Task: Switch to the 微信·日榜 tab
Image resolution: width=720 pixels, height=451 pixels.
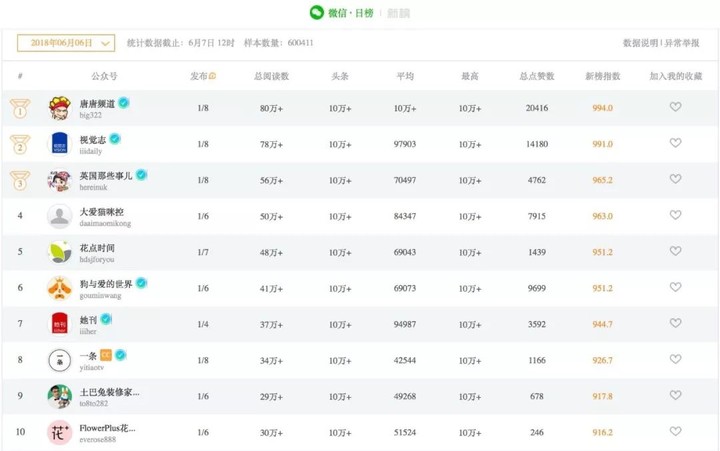Action: [351, 13]
